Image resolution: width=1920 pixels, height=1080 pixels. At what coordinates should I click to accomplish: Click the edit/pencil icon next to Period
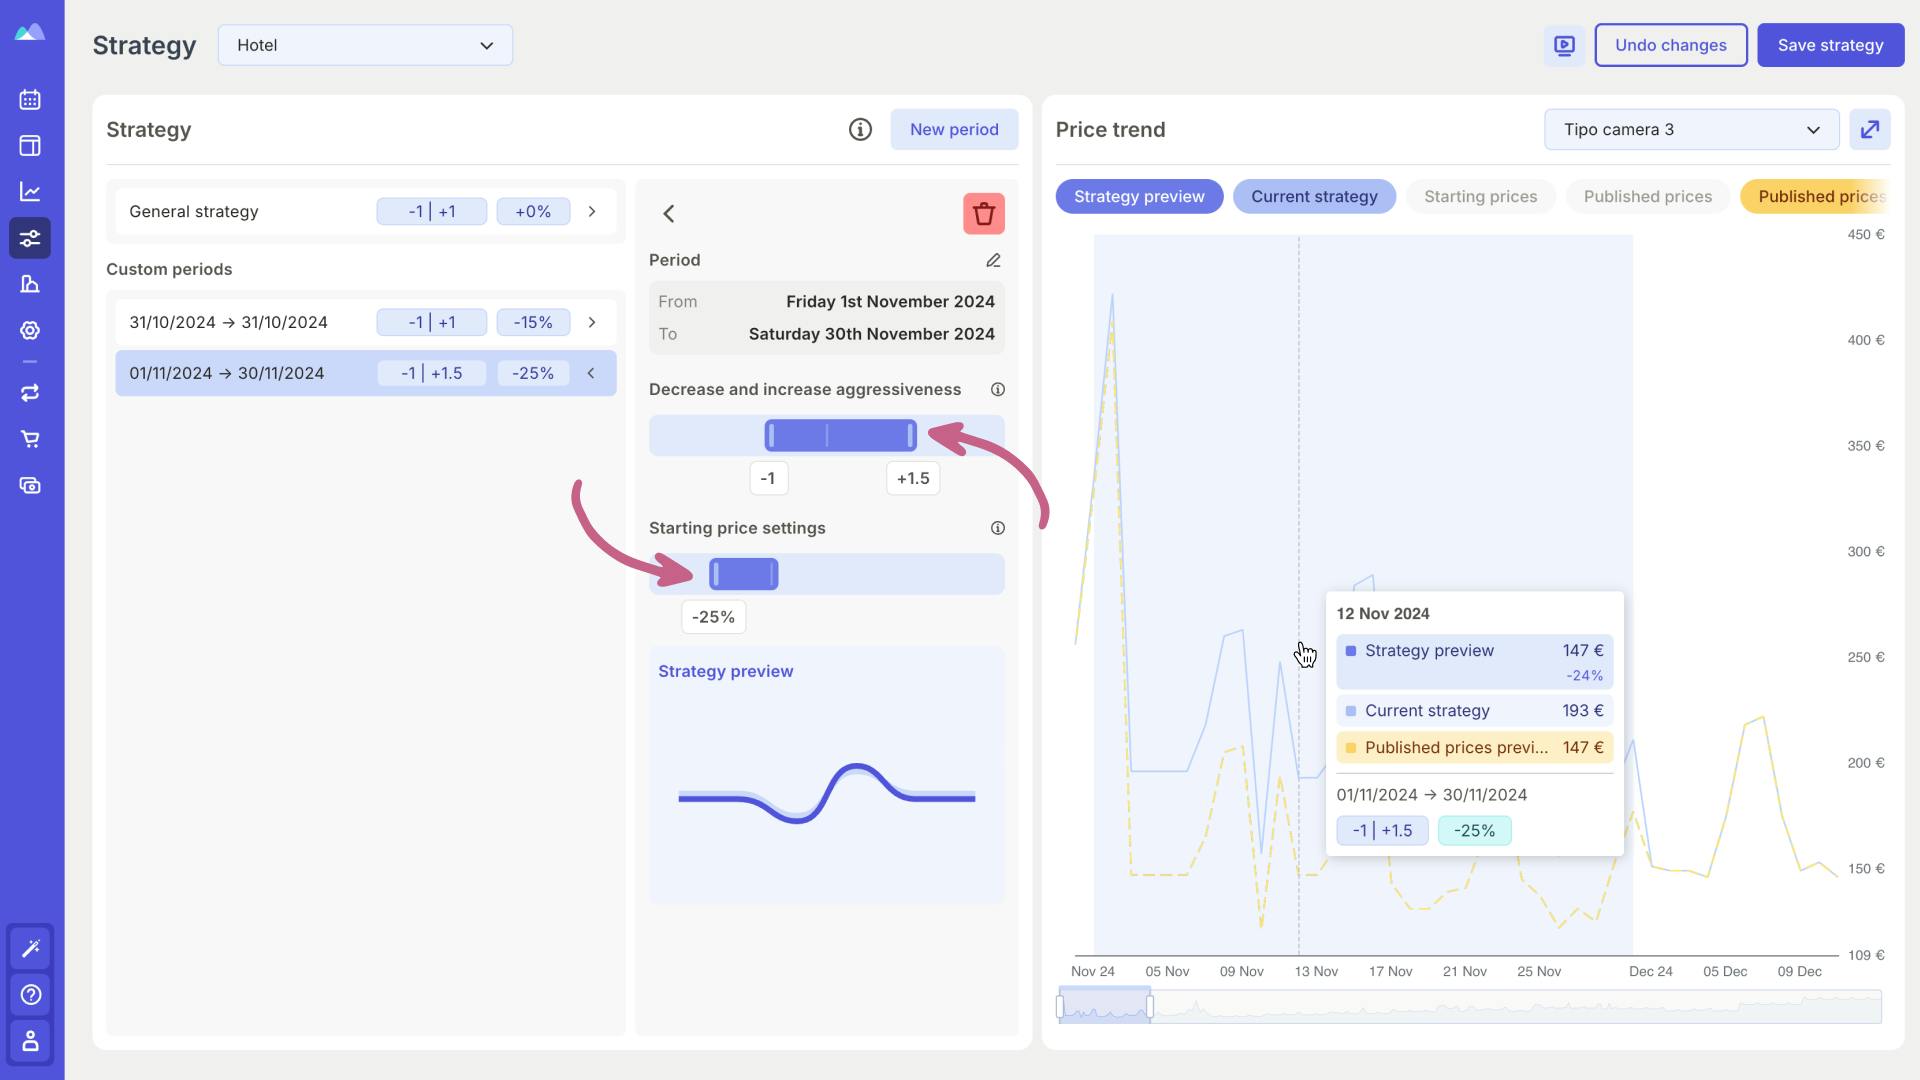click(993, 260)
